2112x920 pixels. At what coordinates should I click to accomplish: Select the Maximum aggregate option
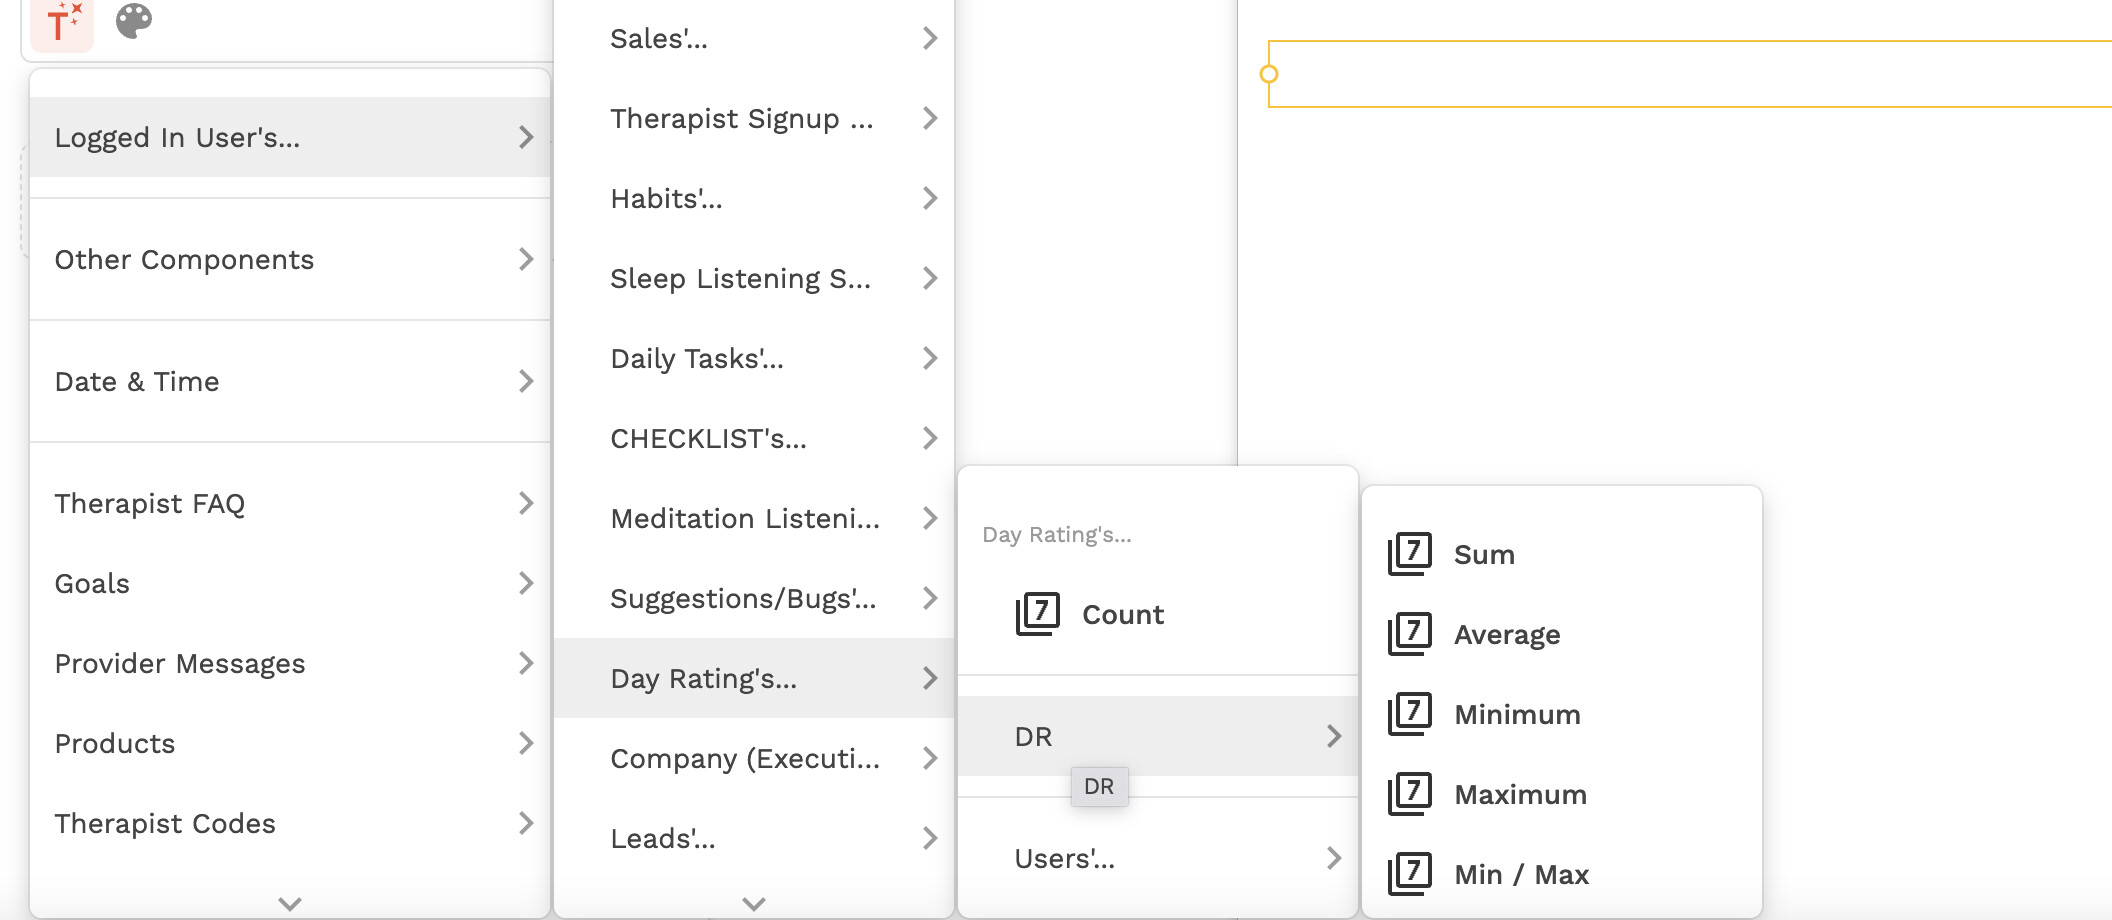tap(1519, 795)
